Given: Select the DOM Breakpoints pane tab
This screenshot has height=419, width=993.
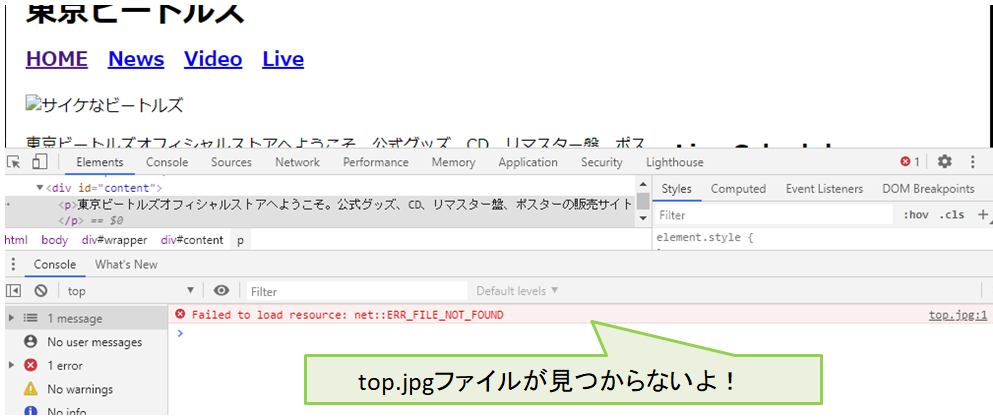Looking at the screenshot, I should (928, 189).
